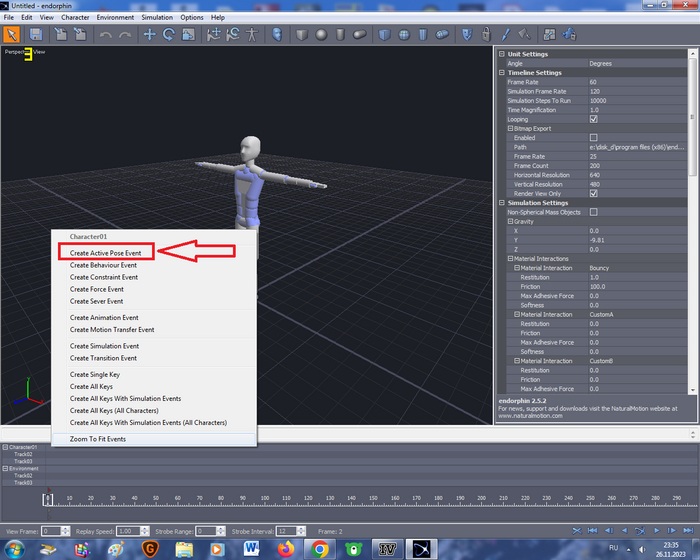The width and height of the screenshot is (700, 560).
Task: Collapse the Bitmap Export group
Action: coord(508,128)
